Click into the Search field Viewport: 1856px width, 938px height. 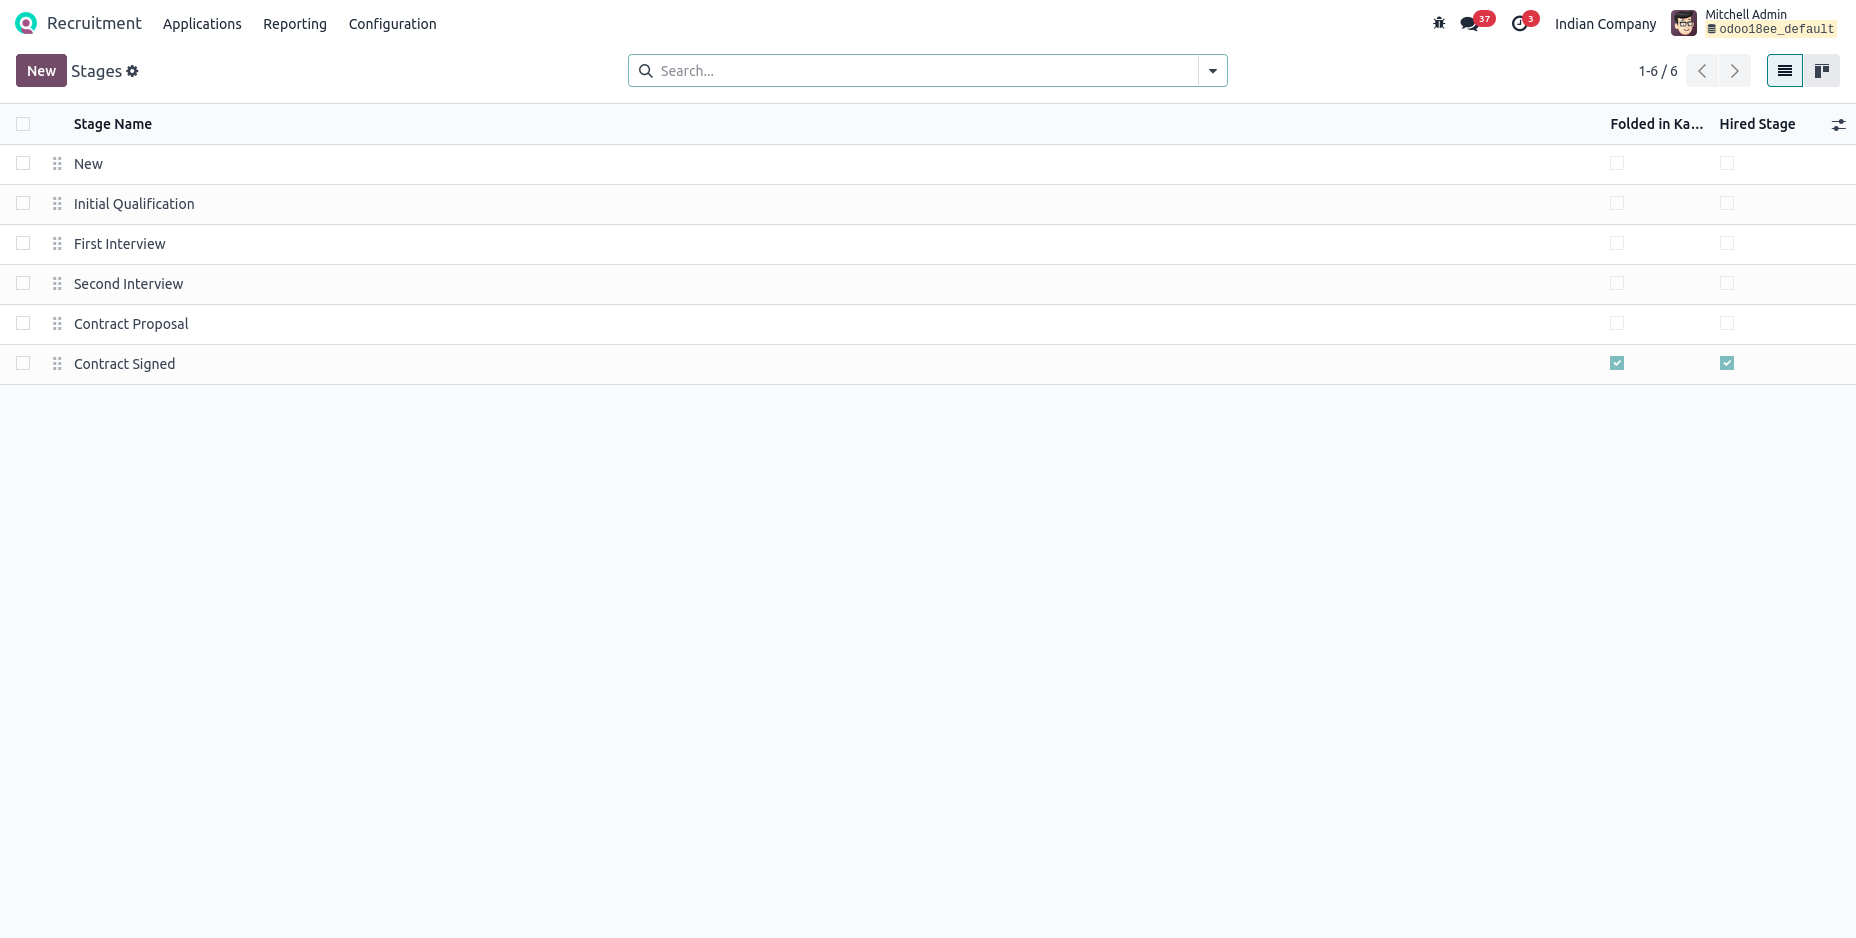(x=927, y=71)
